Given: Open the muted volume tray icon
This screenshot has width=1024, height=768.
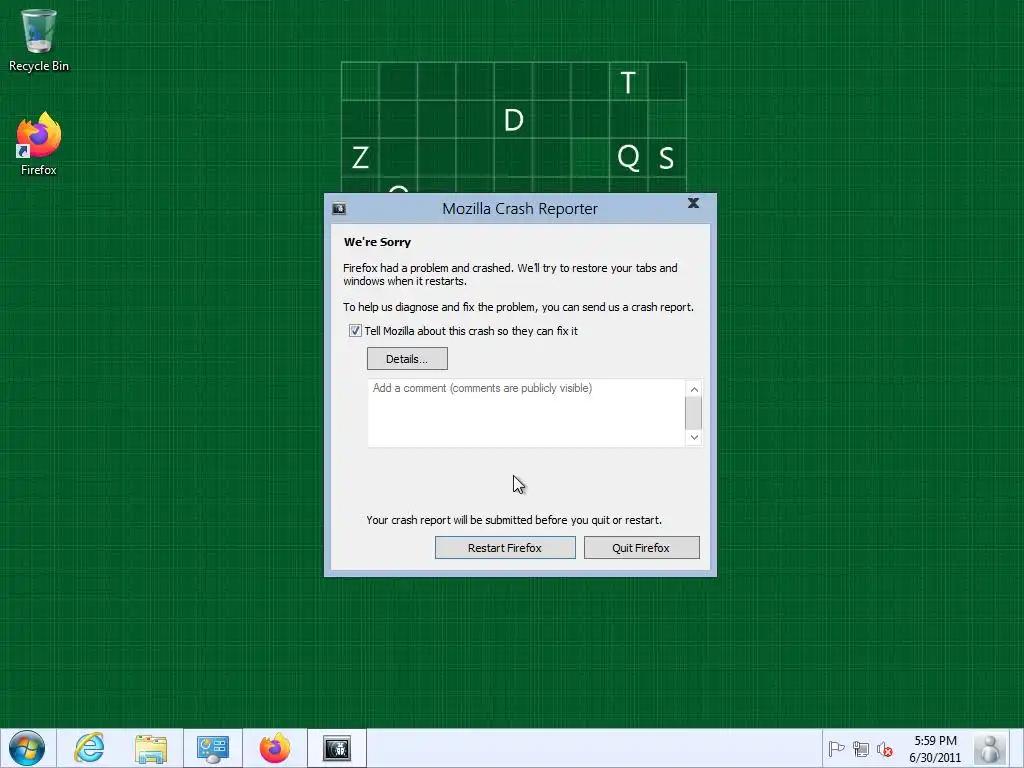Looking at the screenshot, I should click(x=885, y=749).
